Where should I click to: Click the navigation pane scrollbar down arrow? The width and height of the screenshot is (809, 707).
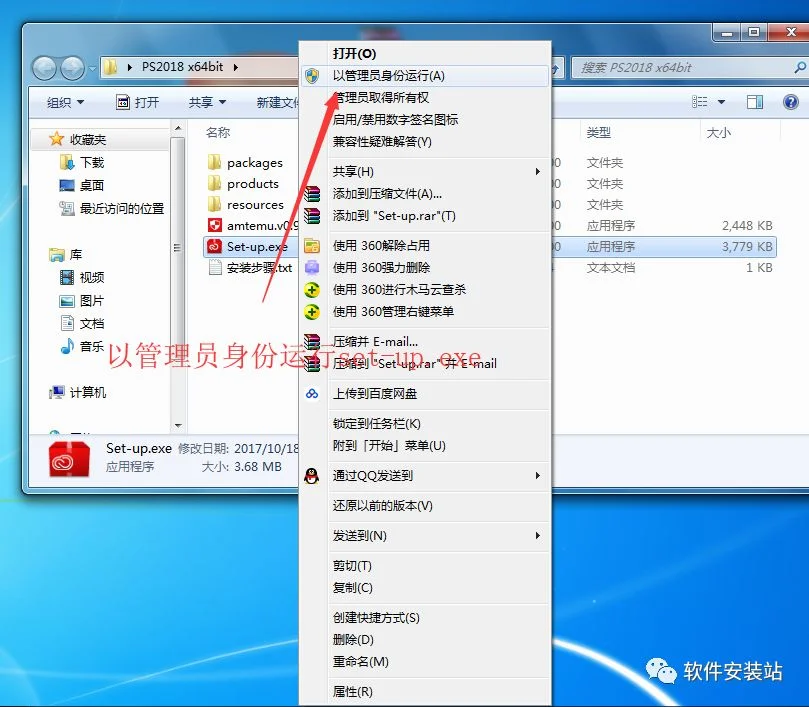point(178,426)
